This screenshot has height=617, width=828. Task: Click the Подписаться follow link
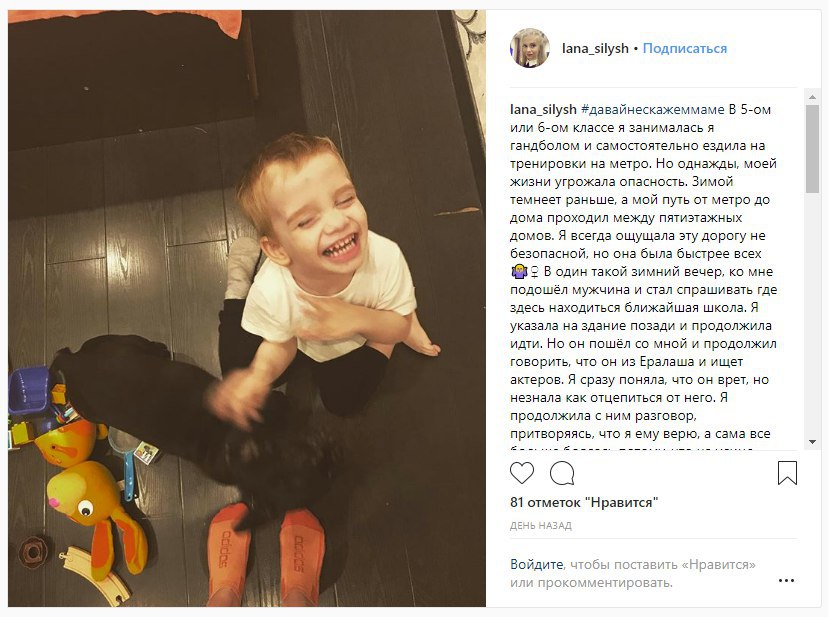point(684,49)
